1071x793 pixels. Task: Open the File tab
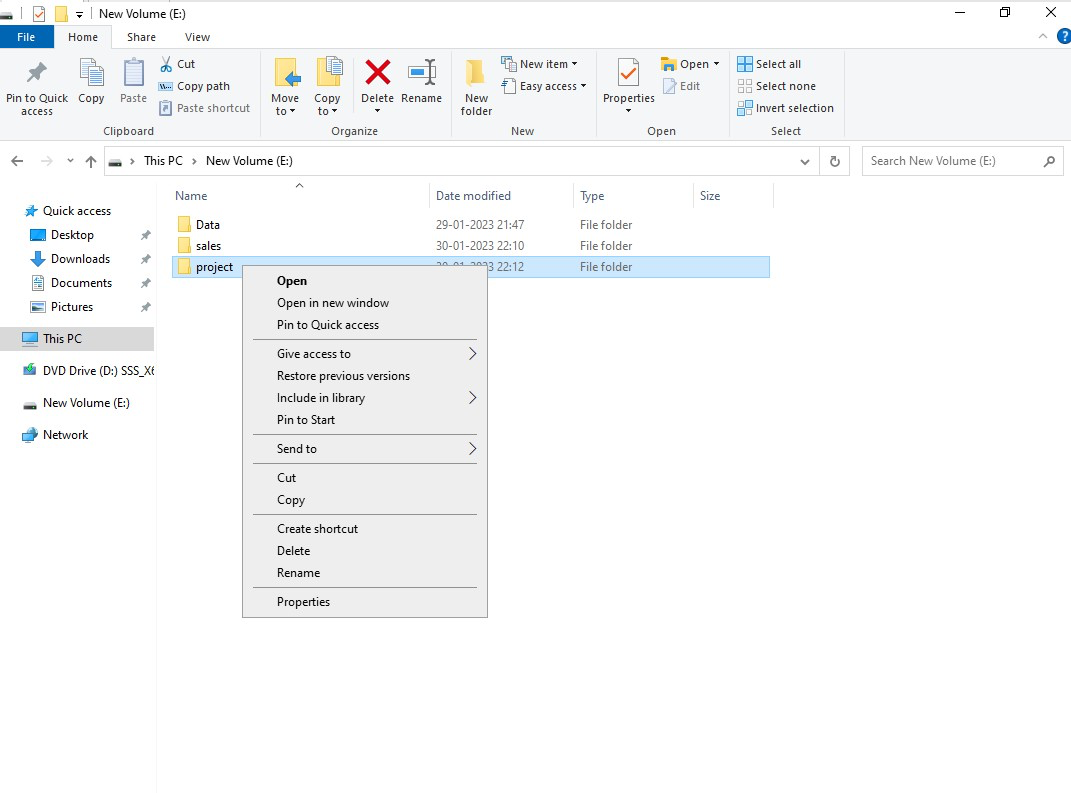pyautogui.click(x=27, y=37)
